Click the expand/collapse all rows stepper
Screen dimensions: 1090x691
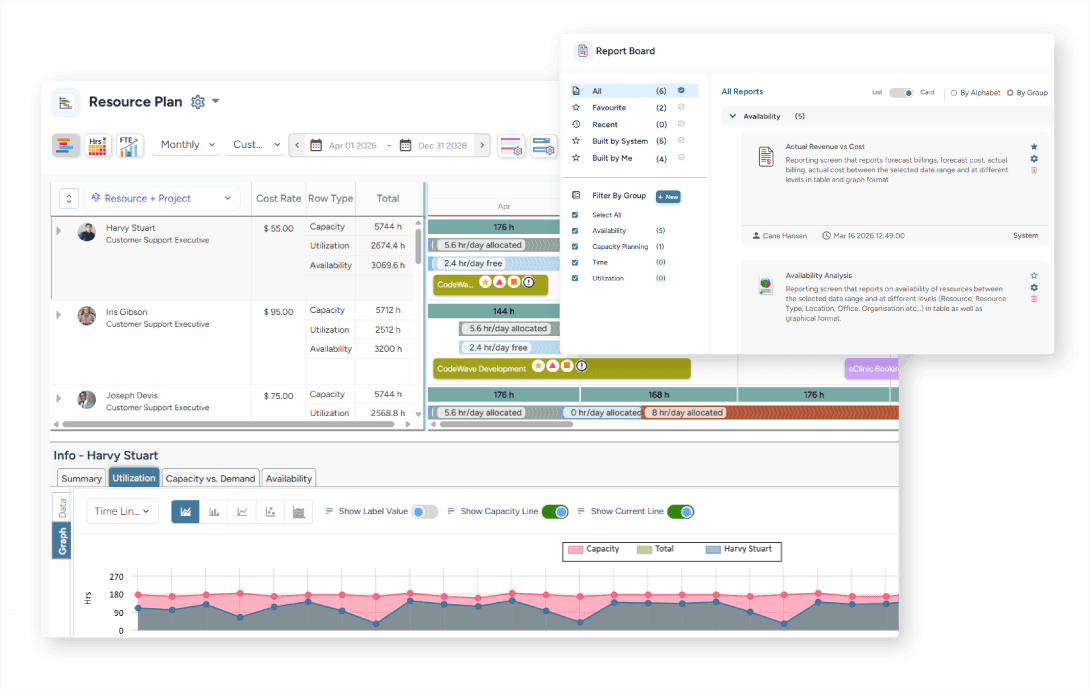pos(68,198)
